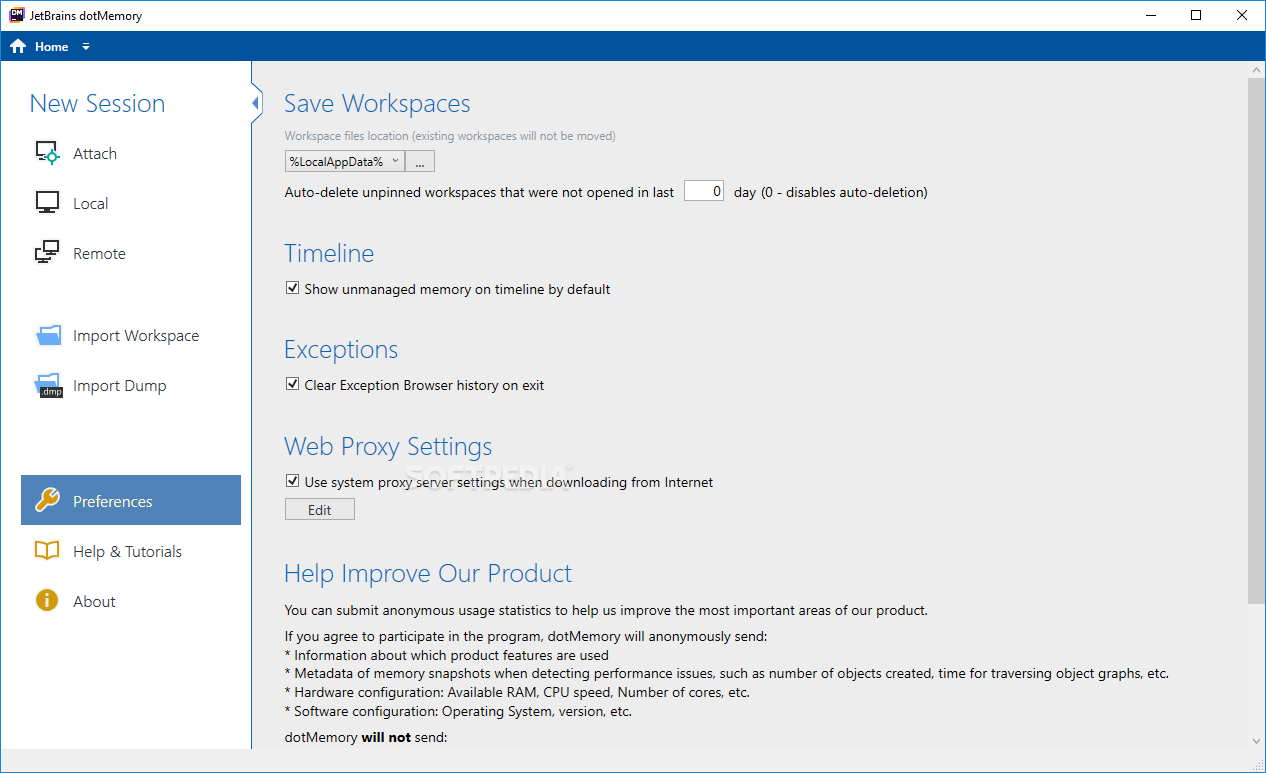Minimize the dotMemory window
The image size is (1266, 773).
tap(1150, 15)
